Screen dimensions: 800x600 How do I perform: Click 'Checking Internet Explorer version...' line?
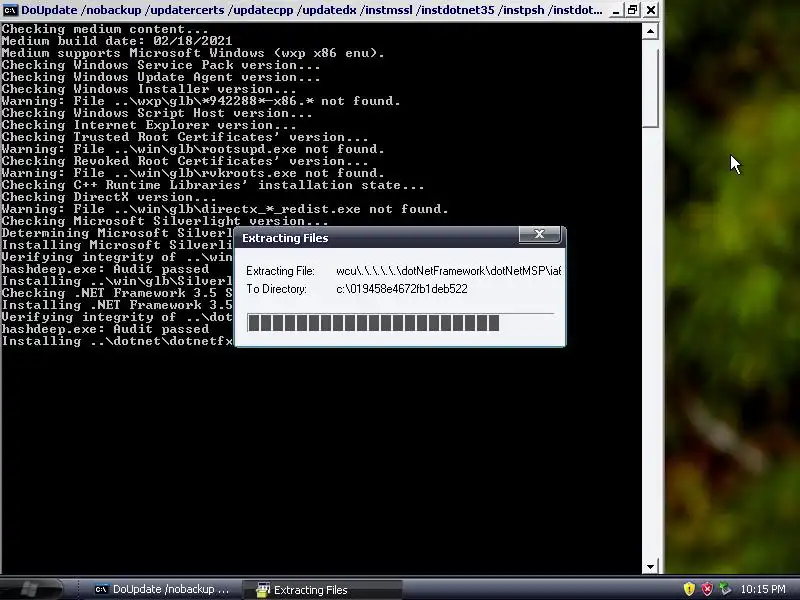point(149,125)
